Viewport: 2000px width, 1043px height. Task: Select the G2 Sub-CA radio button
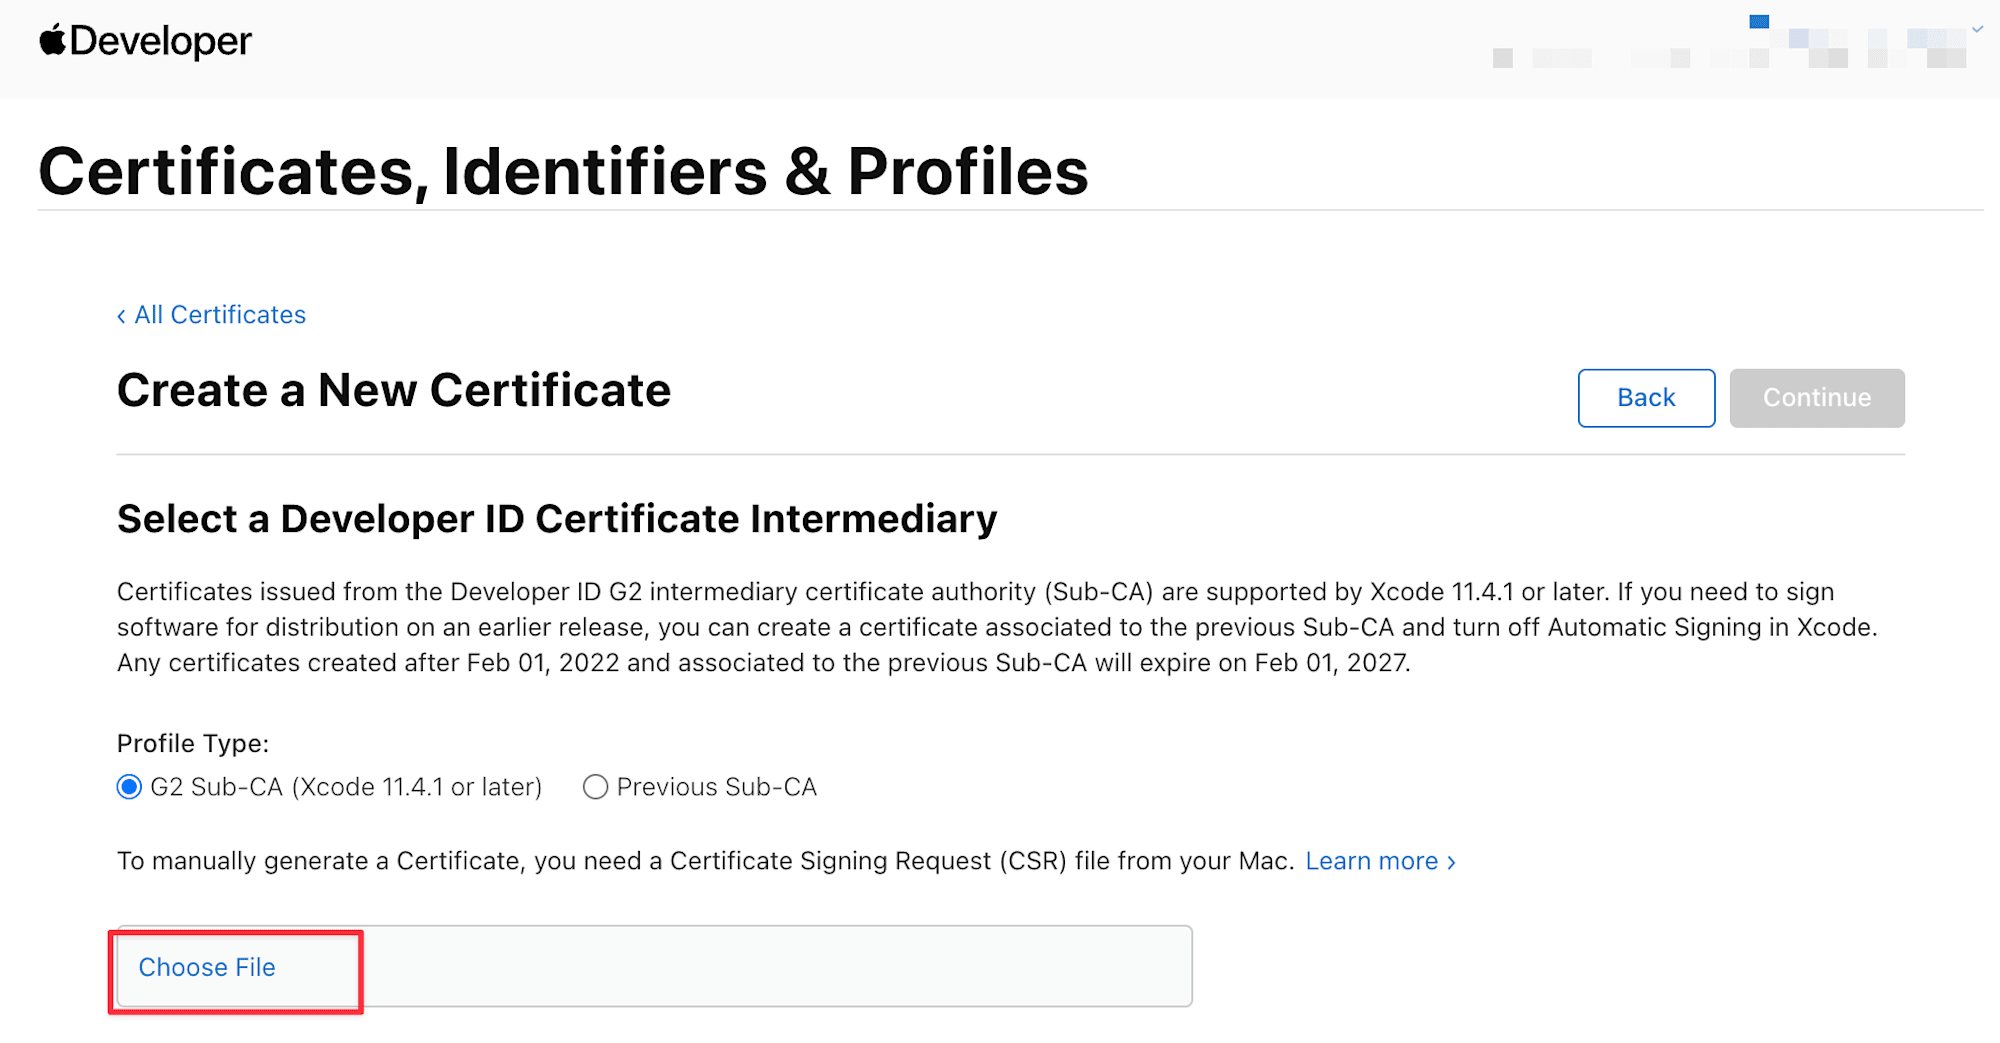pos(129,787)
